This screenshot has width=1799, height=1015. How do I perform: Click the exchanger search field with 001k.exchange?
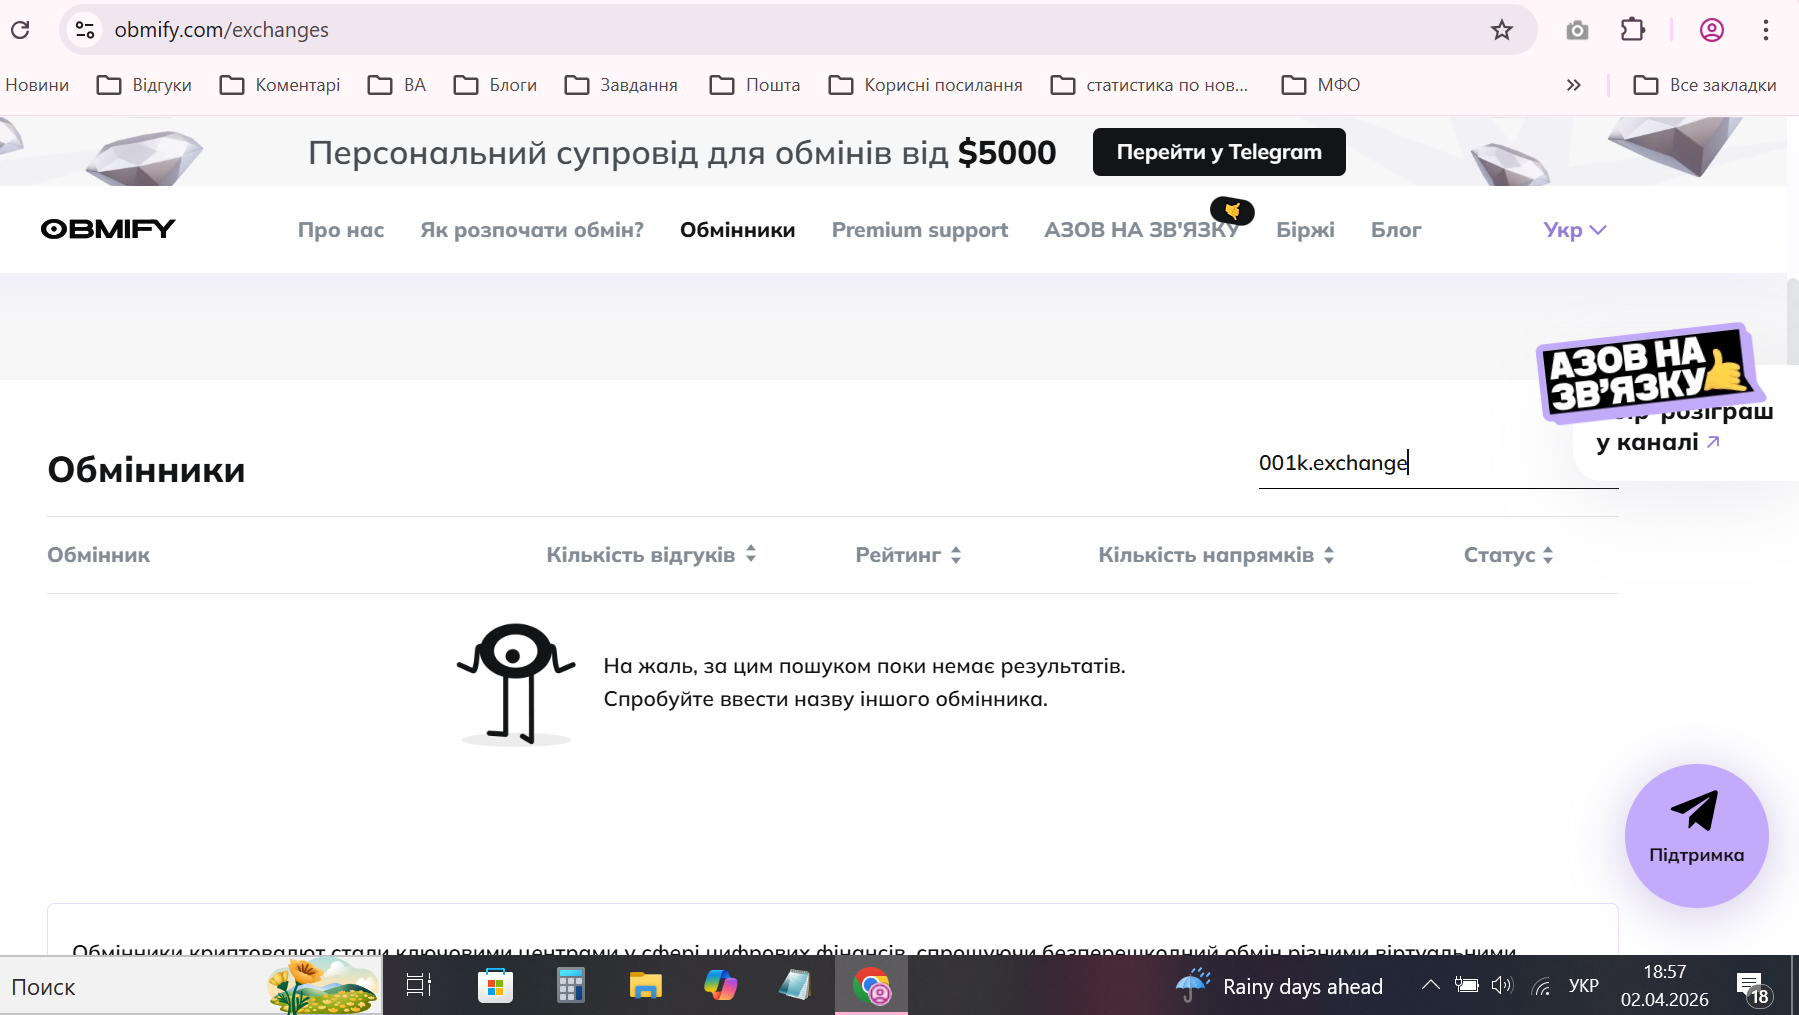(1438, 463)
